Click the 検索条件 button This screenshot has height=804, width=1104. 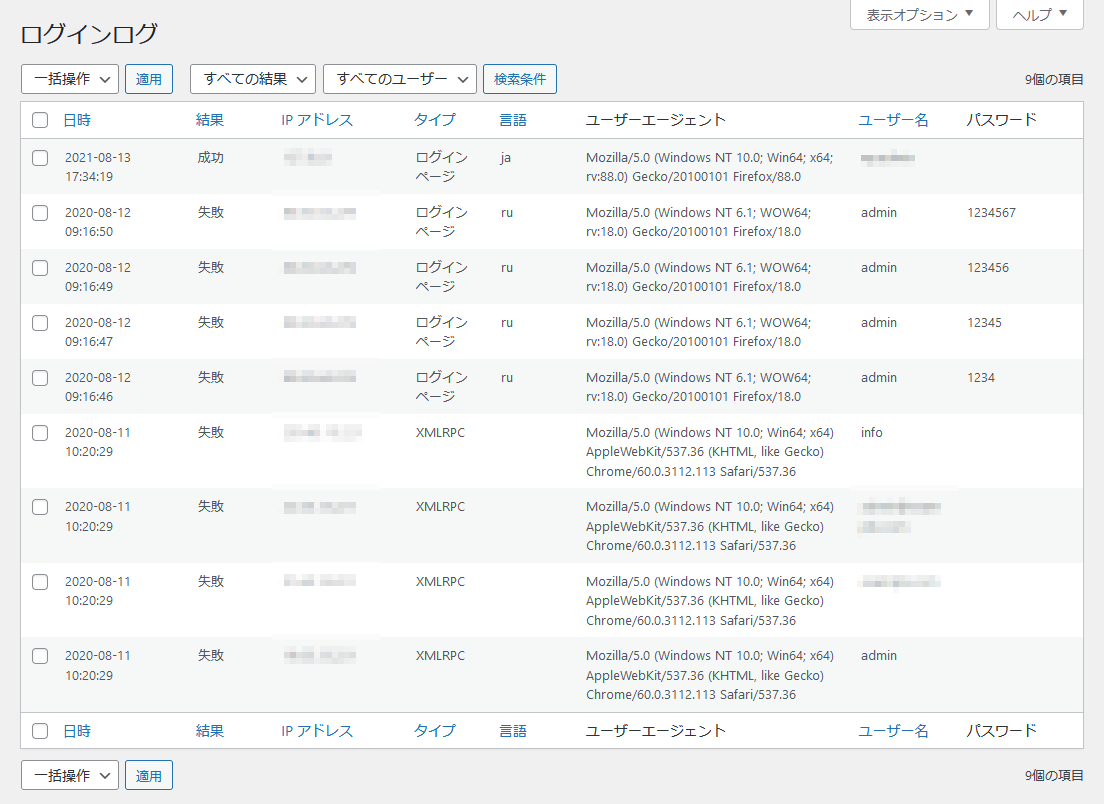(520, 79)
